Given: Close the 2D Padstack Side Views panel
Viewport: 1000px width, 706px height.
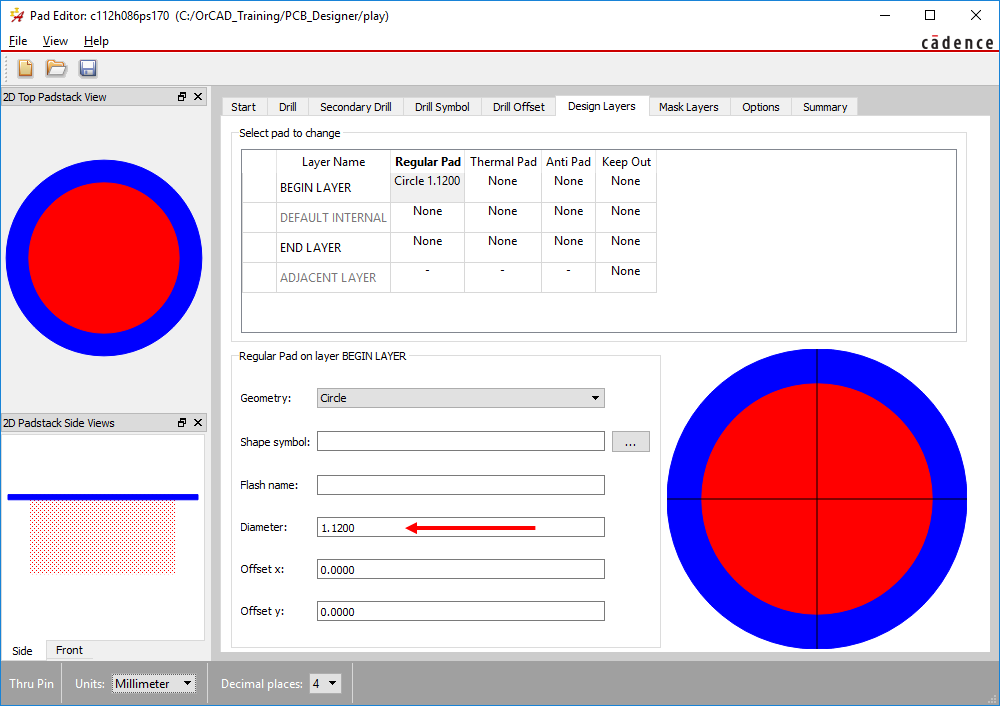Looking at the screenshot, I should pyautogui.click(x=198, y=423).
